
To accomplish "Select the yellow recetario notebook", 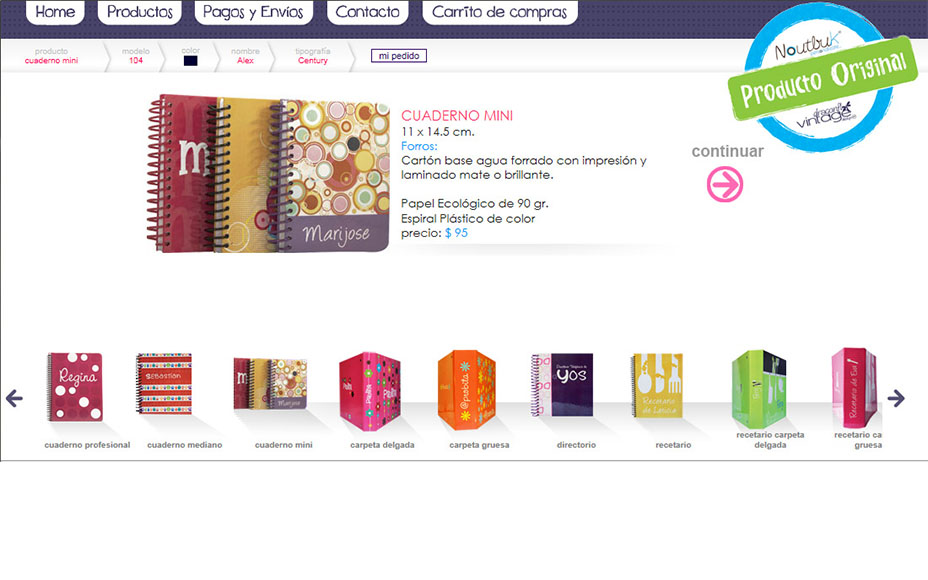I will click(x=657, y=385).
